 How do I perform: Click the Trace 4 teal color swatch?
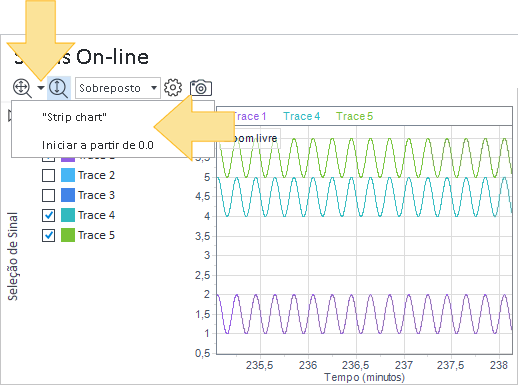(x=68, y=215)
